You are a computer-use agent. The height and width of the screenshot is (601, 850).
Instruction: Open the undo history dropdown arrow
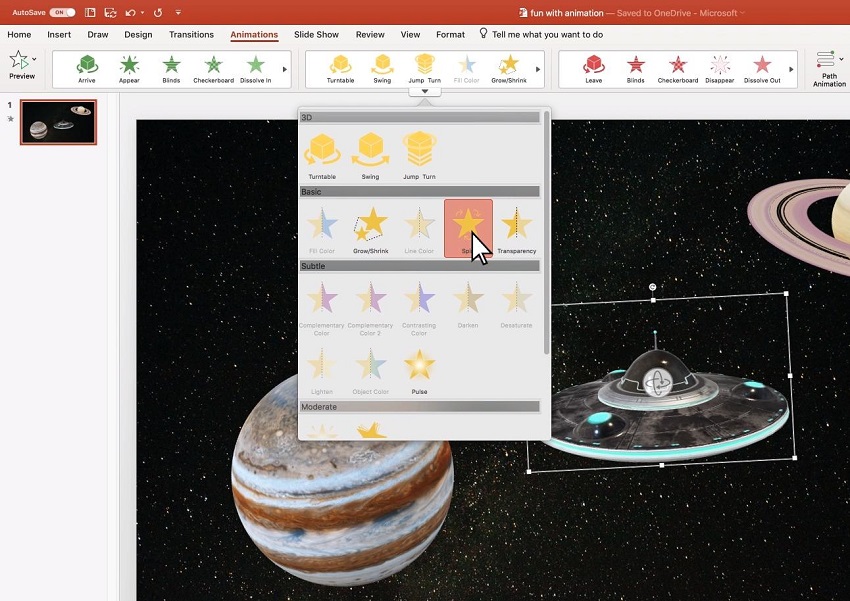point(142,13)
